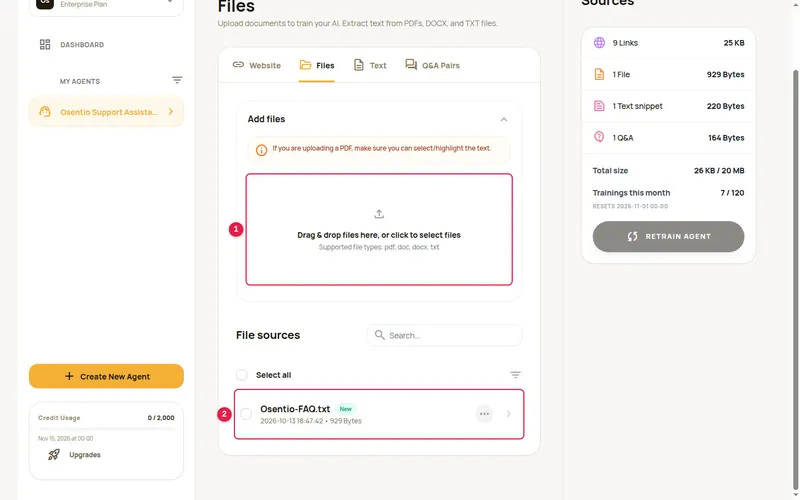This screenshot has height=500, width=800.
Task: Click the Supported file types hint text
Action: coord(379,247)
